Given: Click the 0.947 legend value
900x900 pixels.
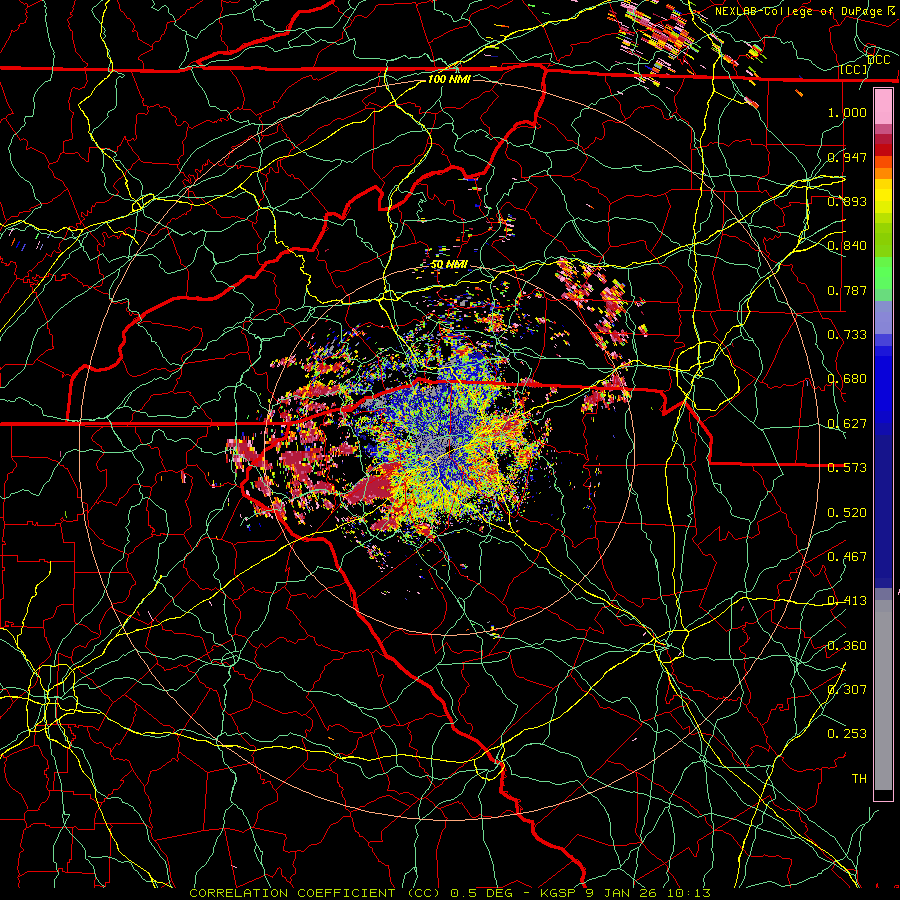Looking at the screenshot, I should click(x=847, y=157).
